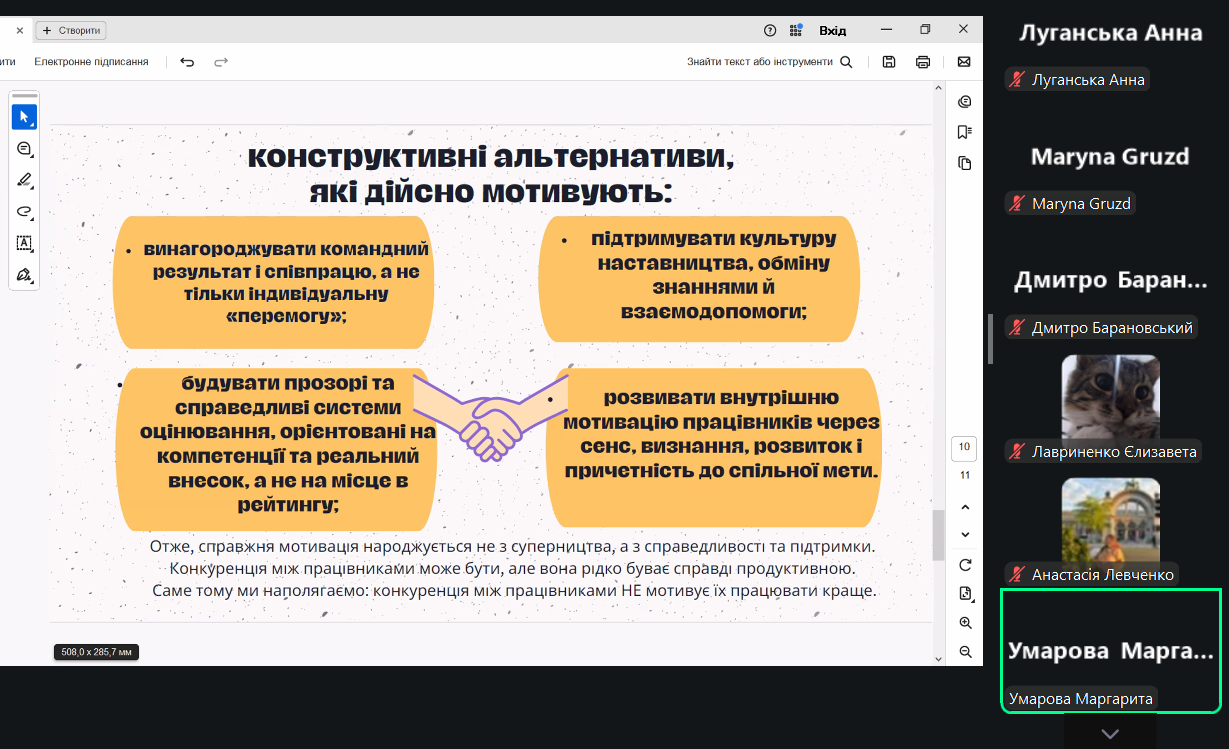Screen dimensions: 1229x749
Task: Open the fill and sign pen tool
Action: [x=24, y=274]
